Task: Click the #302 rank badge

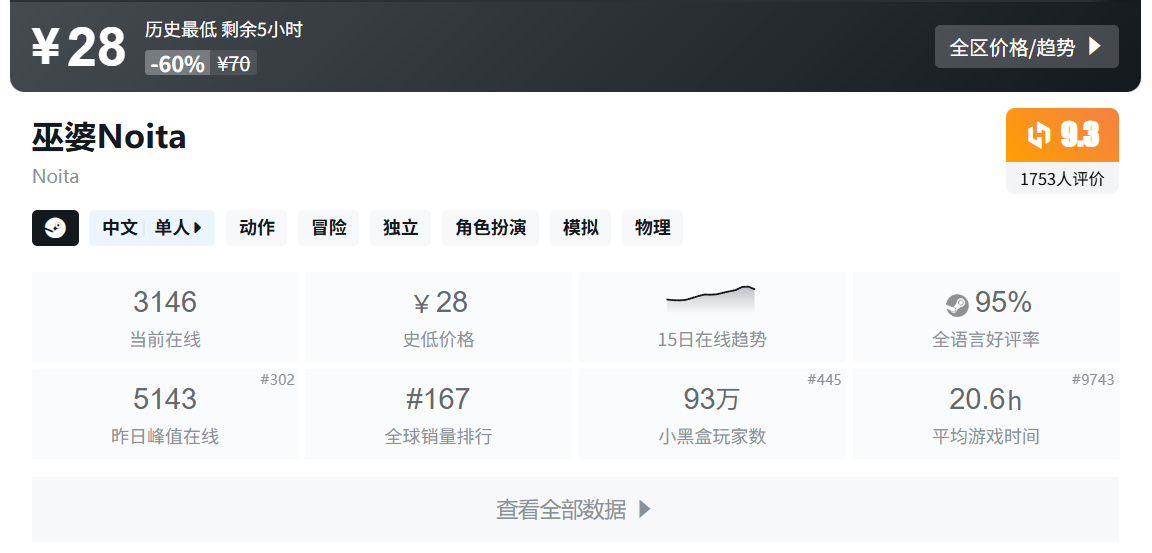Action: (x=278, y=380)
